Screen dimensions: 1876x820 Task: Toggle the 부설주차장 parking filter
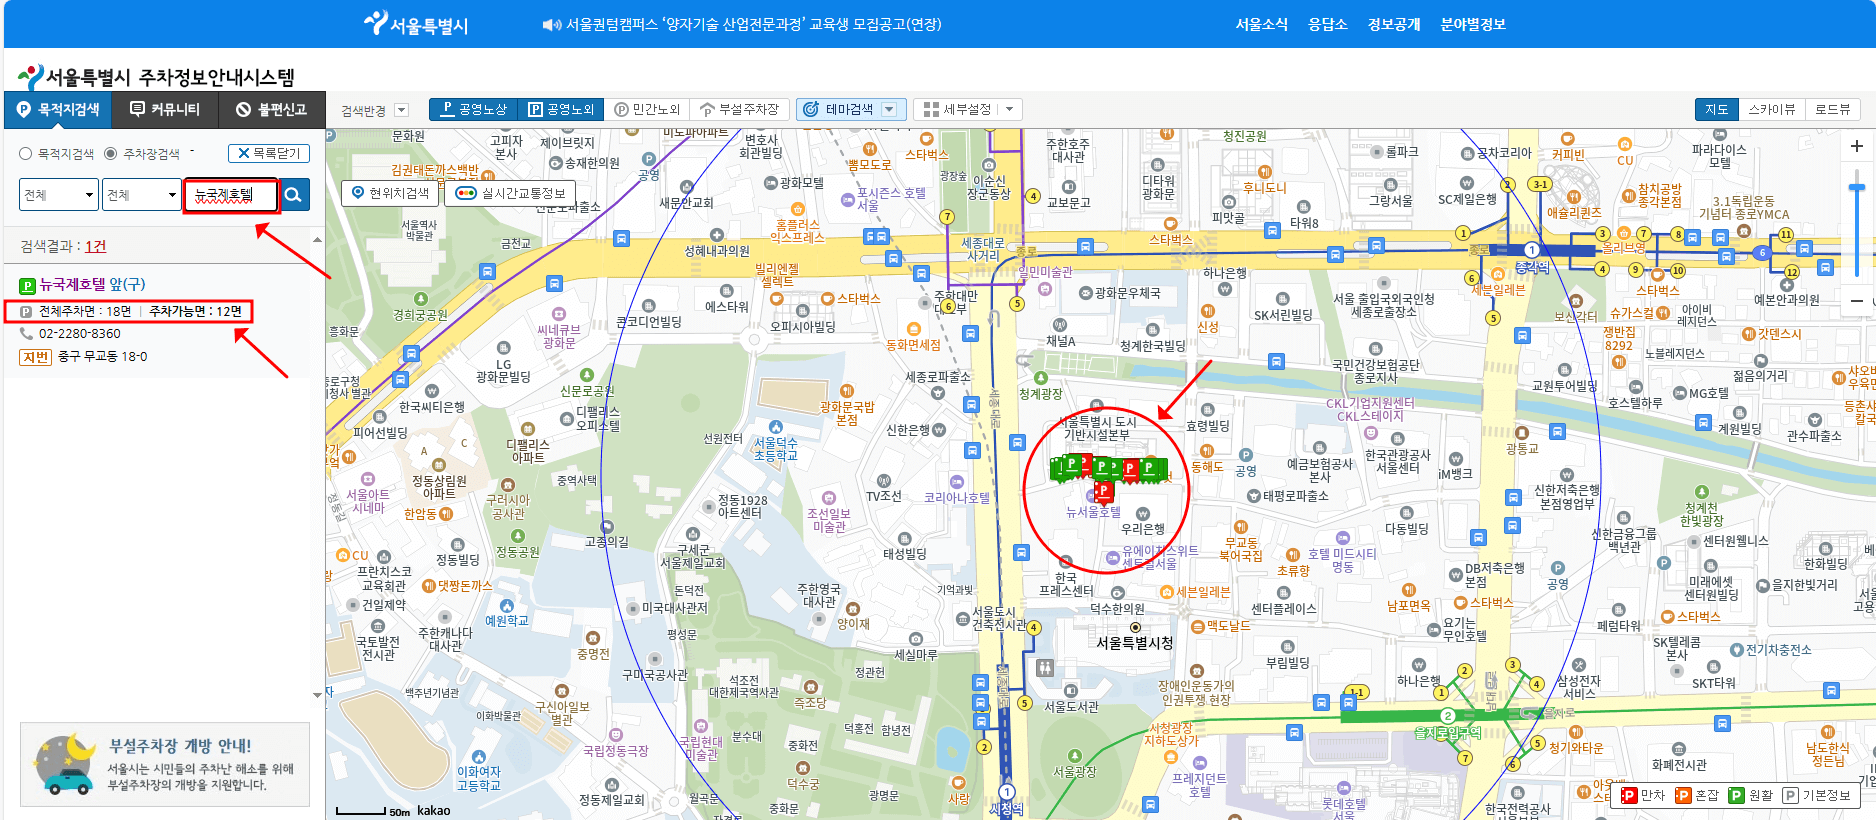point(739,109)
